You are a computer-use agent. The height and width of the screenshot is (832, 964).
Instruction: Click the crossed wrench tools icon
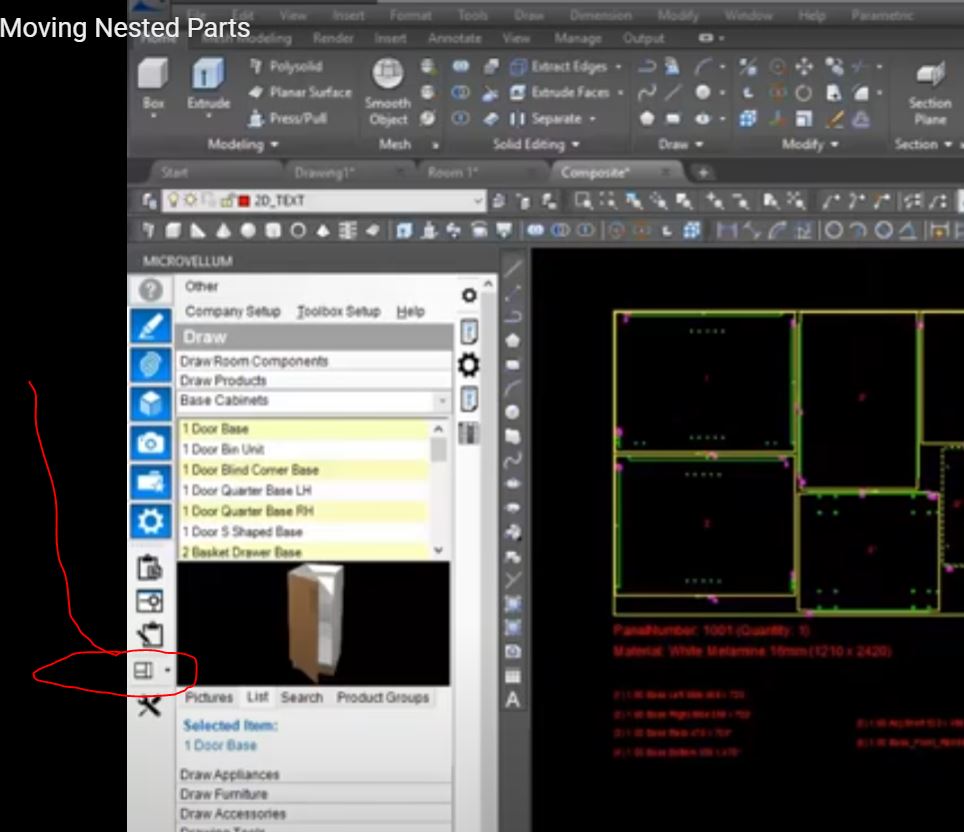point(149,706)
